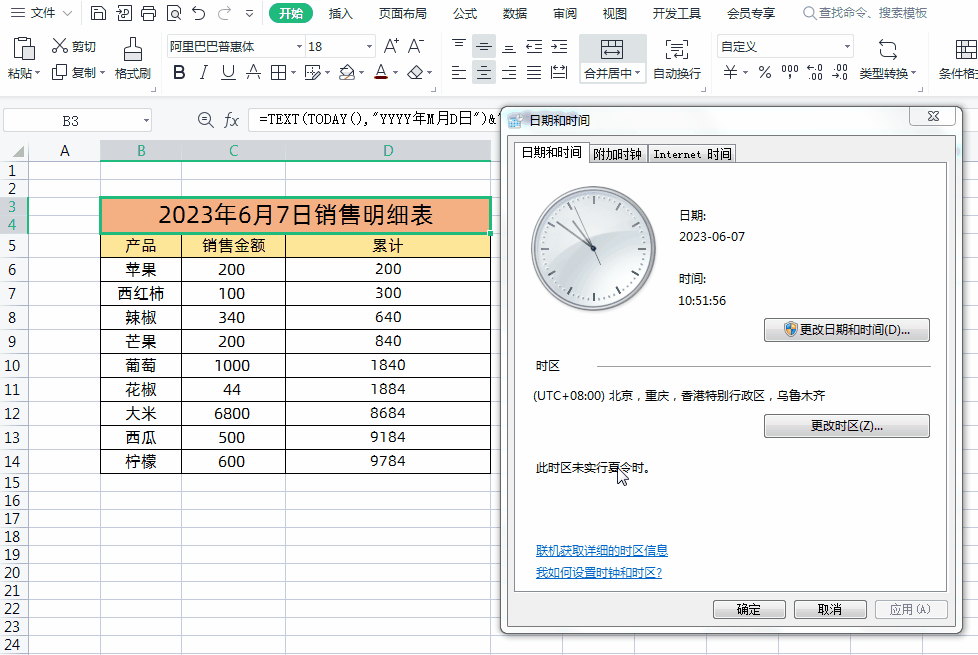Screen dimensions: 978x655
Task: Click the zoom magnifier beside formula bar
Action: (205, 119)
